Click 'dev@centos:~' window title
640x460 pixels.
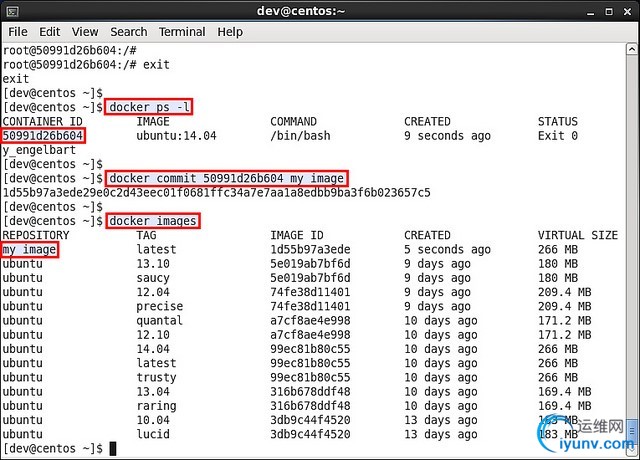301,11
